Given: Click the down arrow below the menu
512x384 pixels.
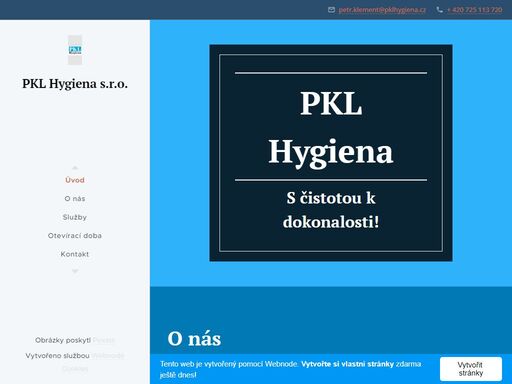Looking at the screenshot, I should [x=75, y=271].
